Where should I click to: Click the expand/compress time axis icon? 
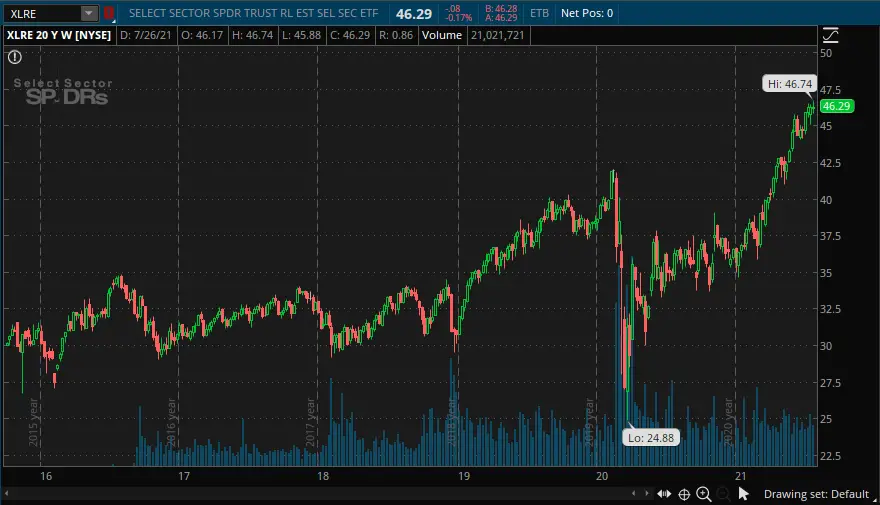(664, 494)
